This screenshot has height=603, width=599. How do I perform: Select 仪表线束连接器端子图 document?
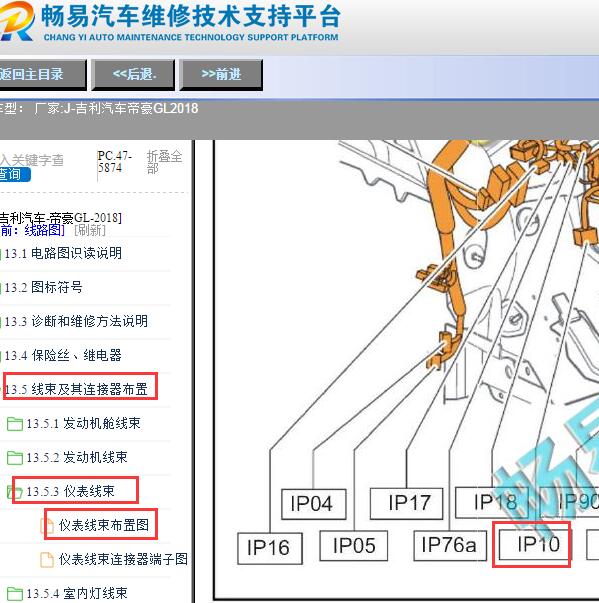coord(123,559)
